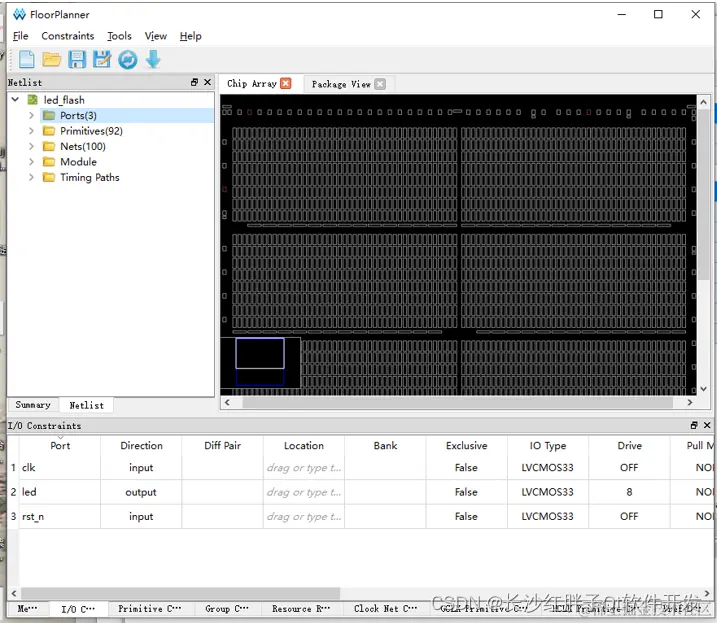Open the Group Constraints tab

[x=227, y=608]
